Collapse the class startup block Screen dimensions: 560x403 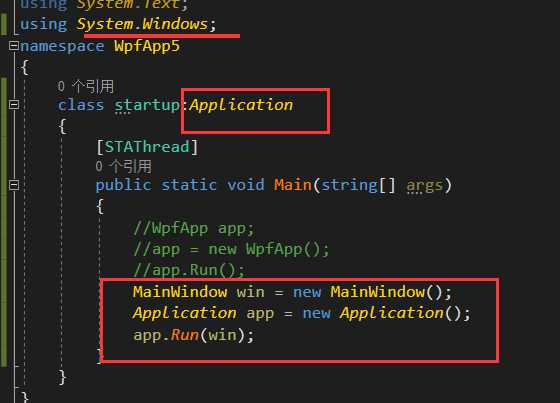click(x=14, y=105)
